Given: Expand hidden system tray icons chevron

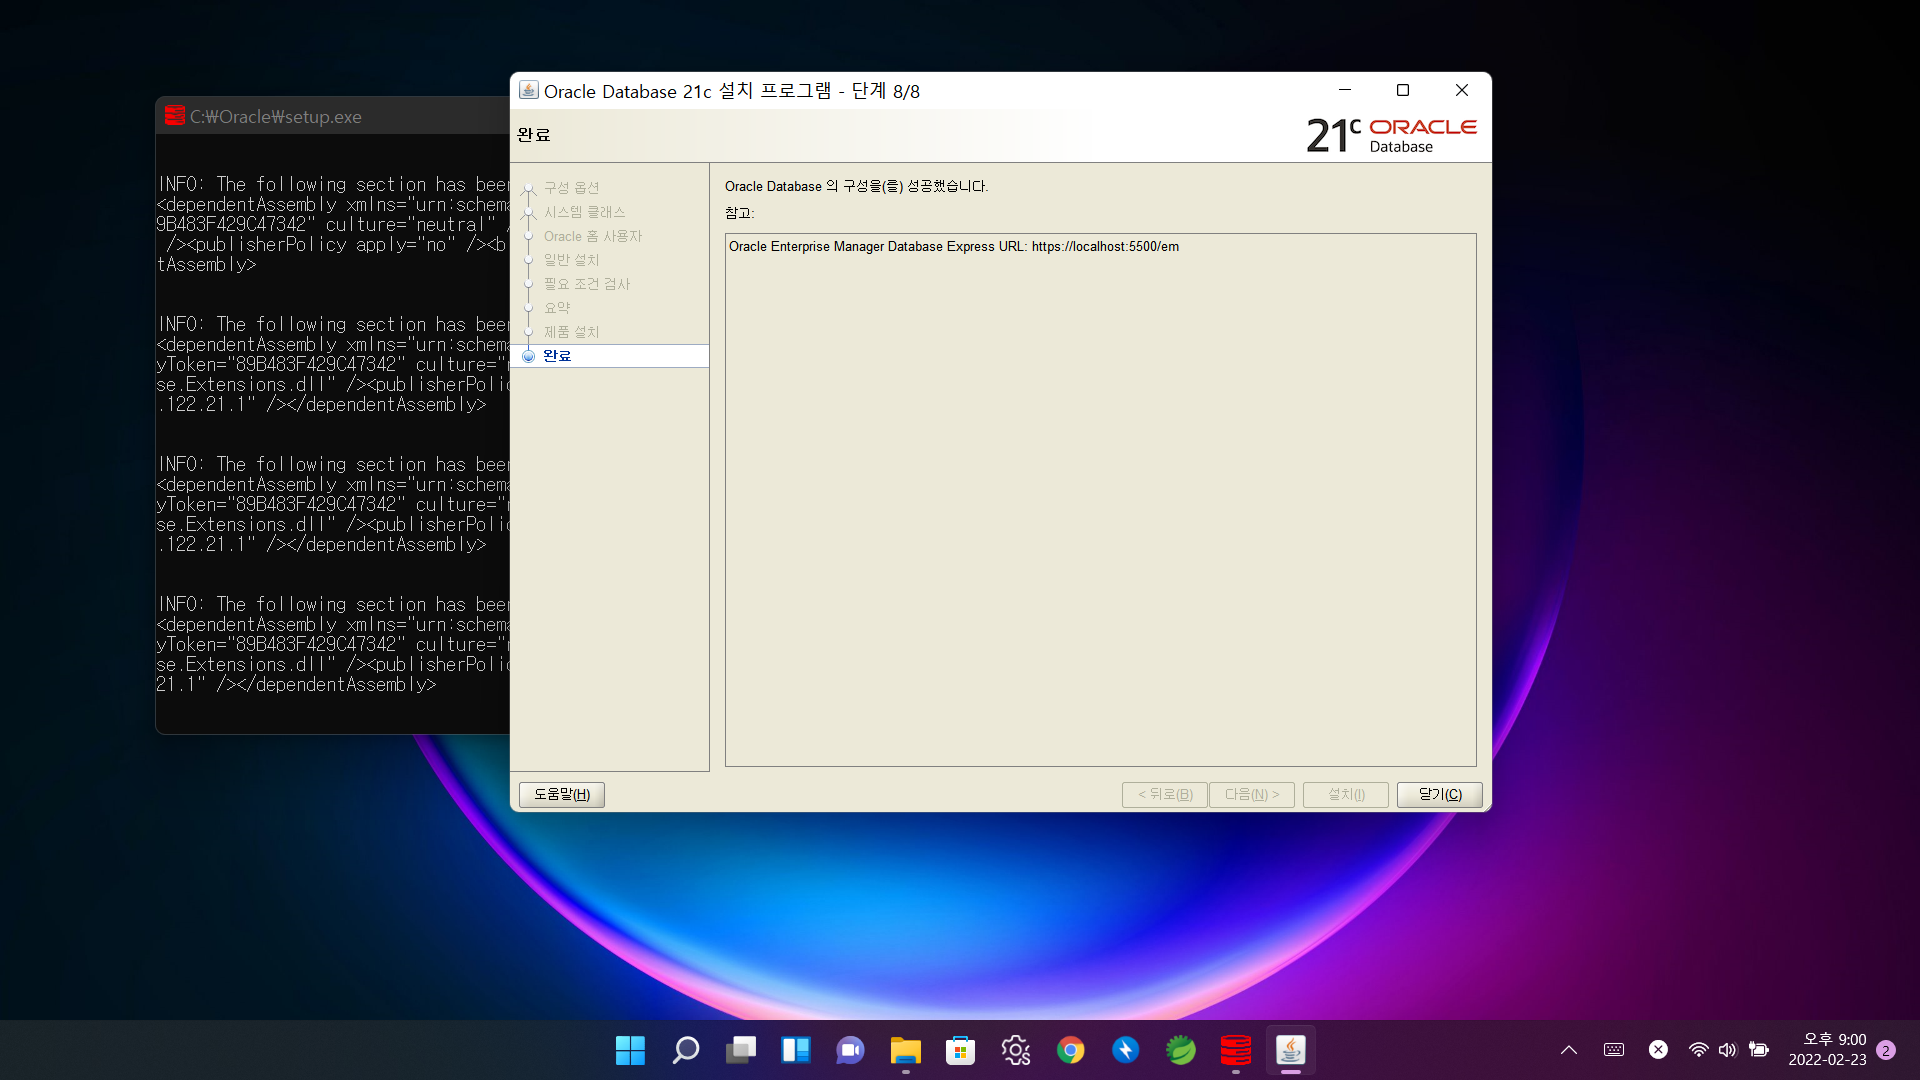Looking at the screenshot, I should [1569, 1050].
